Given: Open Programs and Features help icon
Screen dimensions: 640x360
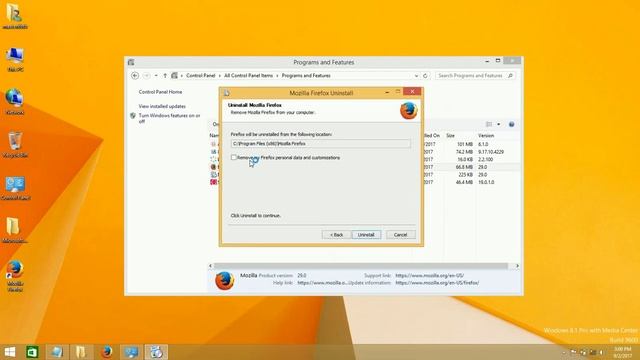Looking at the screenshot, I should tap(511, 124).
